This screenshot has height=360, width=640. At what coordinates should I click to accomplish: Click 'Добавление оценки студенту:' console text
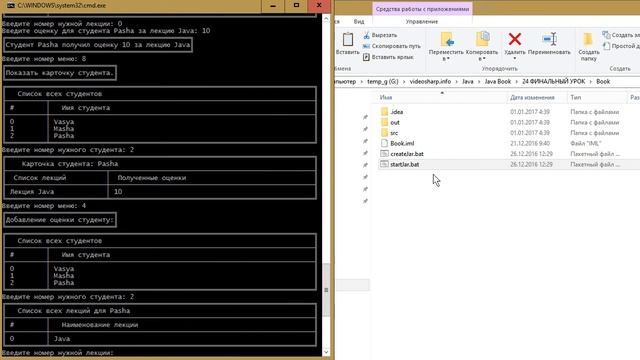point(60,220)
